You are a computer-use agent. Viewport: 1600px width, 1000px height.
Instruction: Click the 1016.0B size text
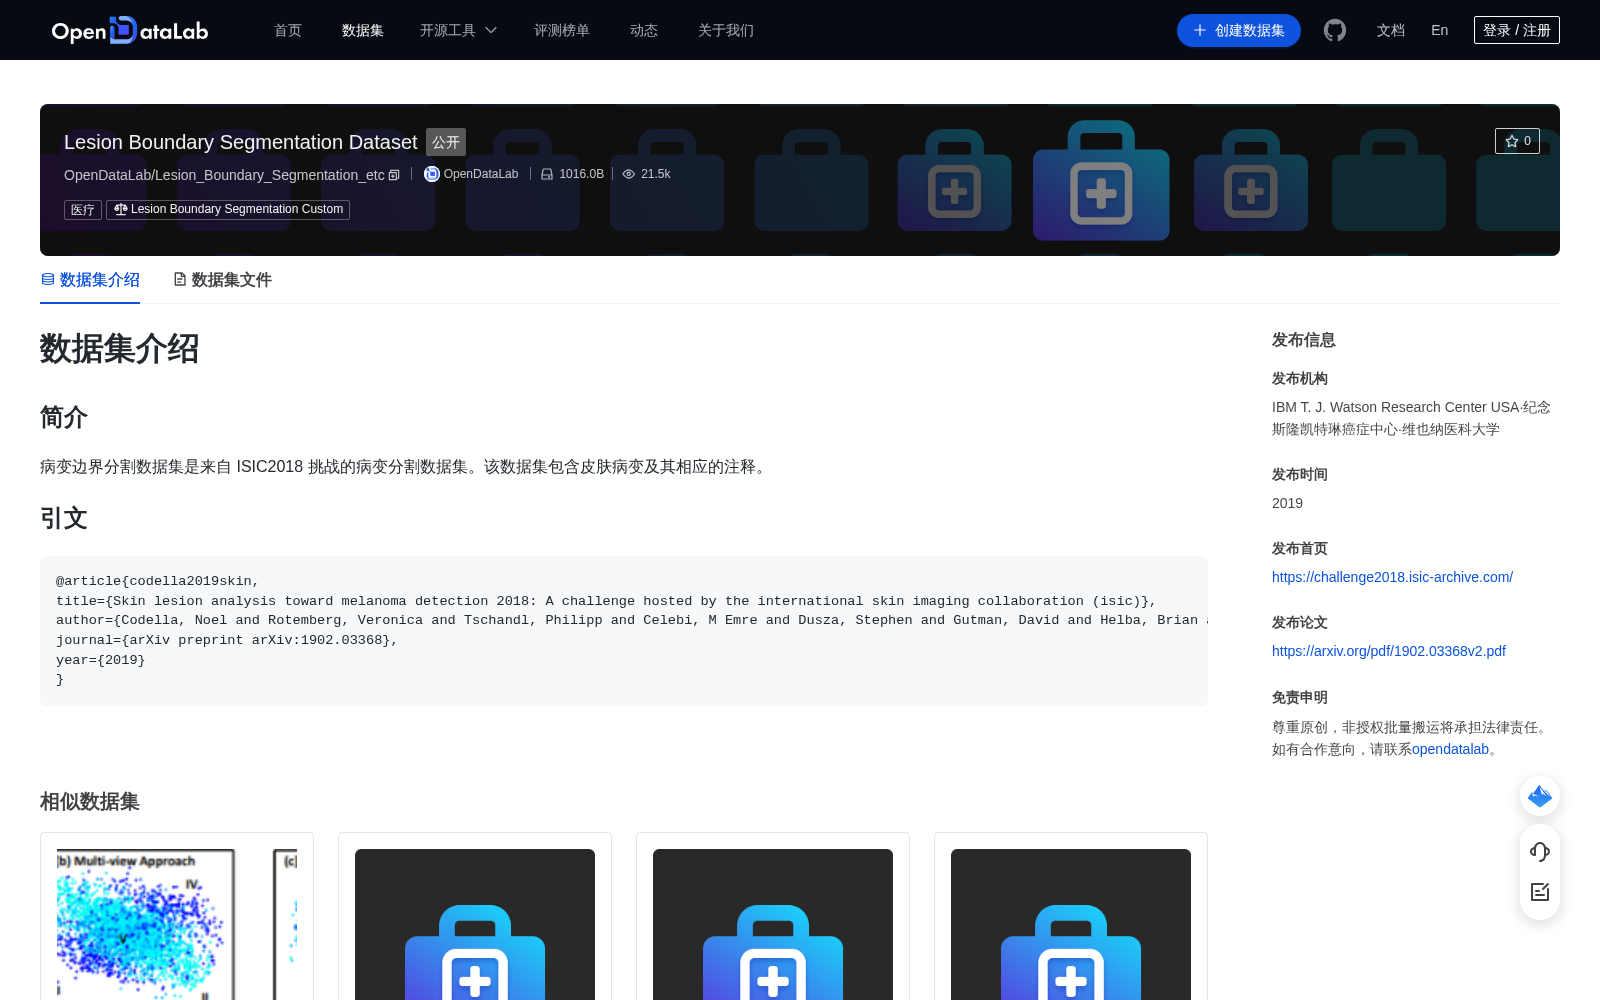582,174
